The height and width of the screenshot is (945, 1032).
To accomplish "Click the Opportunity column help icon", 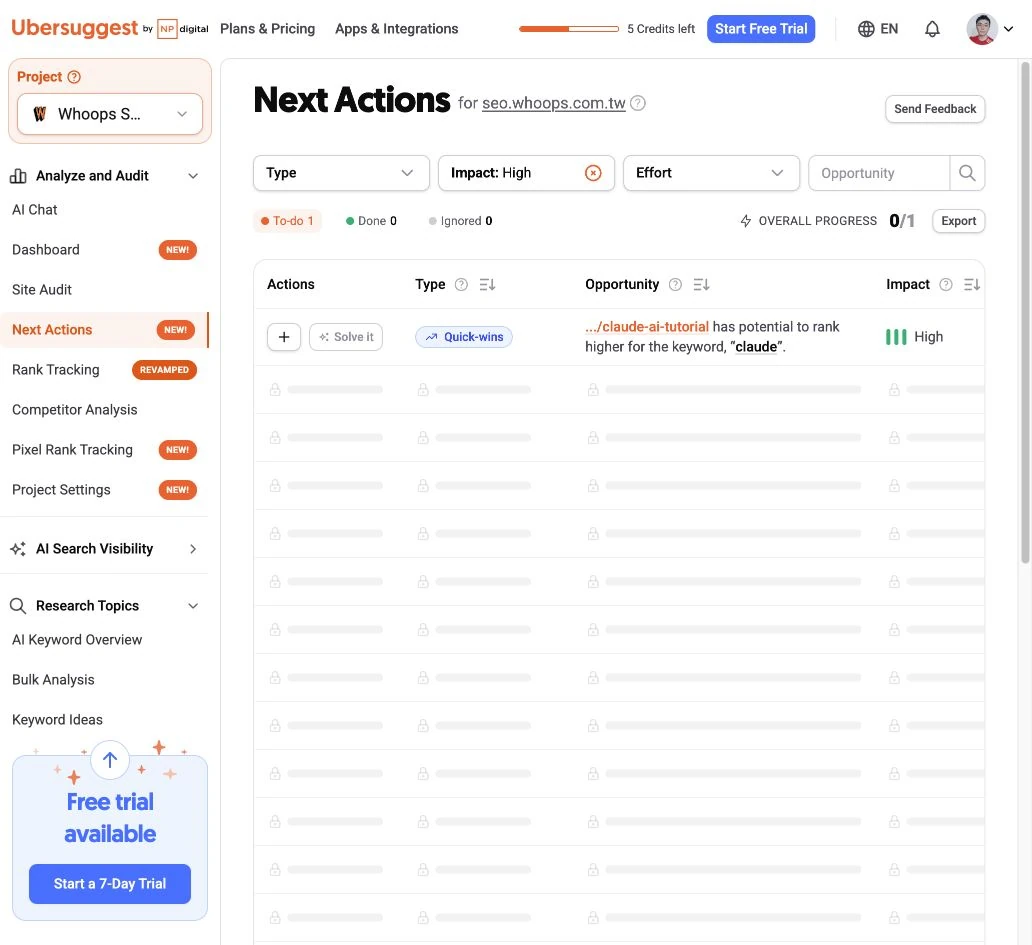I will point(675,284).
